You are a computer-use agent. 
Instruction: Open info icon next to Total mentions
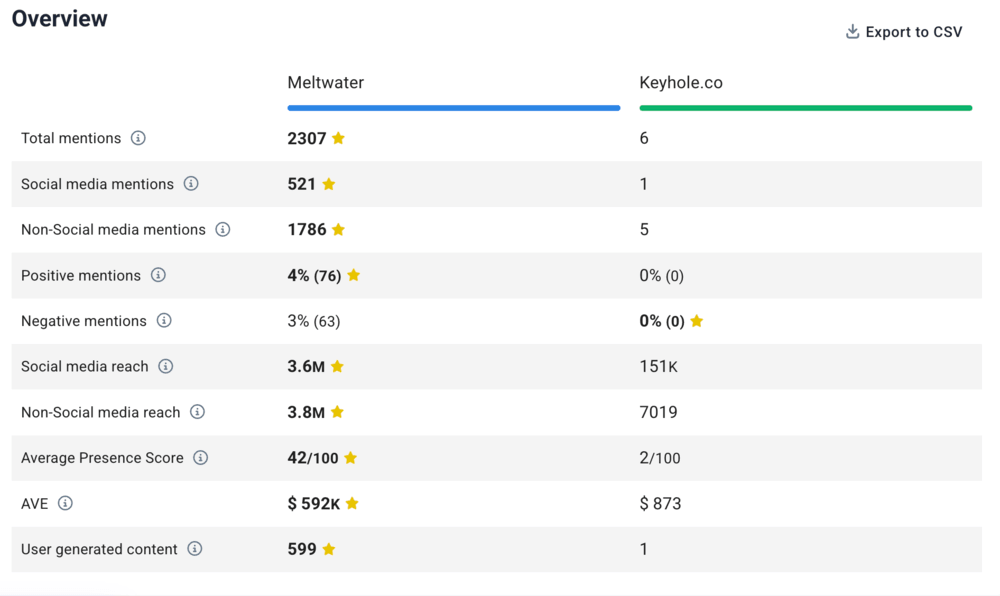tap(138, 138)
